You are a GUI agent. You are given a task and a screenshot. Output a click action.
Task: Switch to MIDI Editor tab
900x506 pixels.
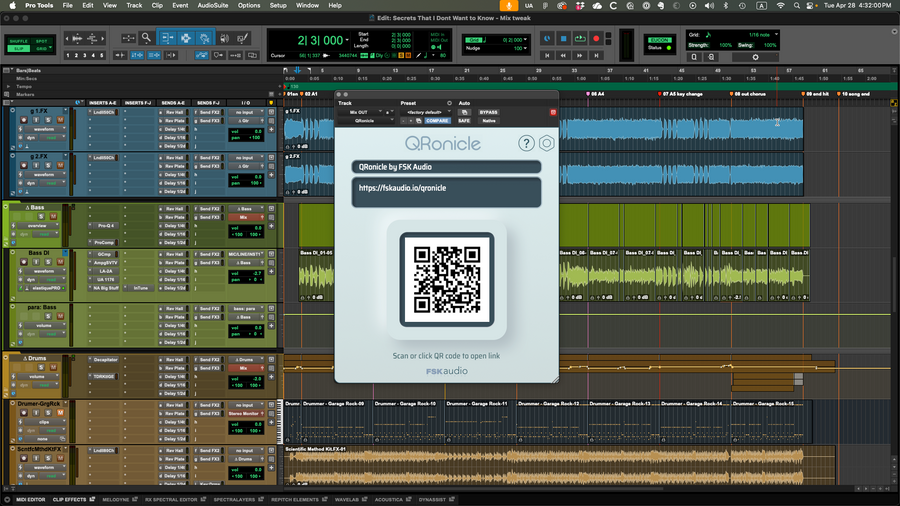[30, 500]
